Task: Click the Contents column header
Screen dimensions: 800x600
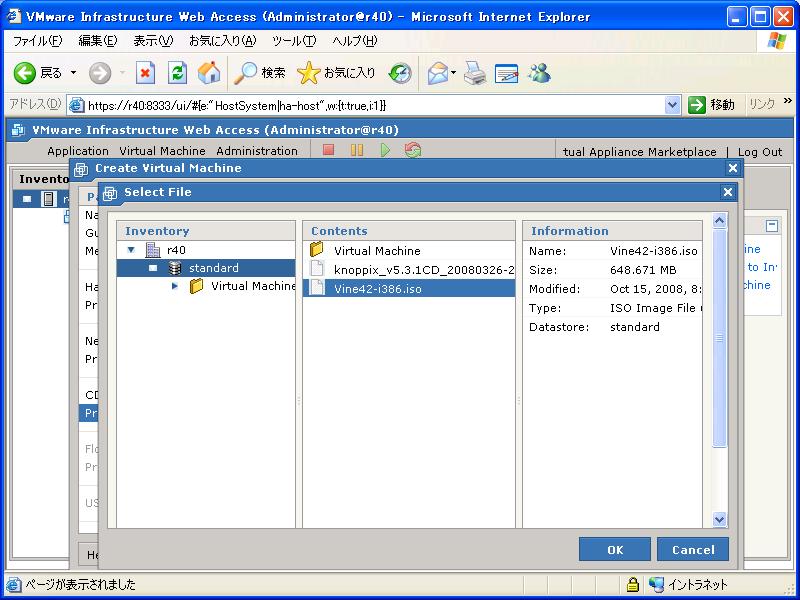Action: [409, 231]
